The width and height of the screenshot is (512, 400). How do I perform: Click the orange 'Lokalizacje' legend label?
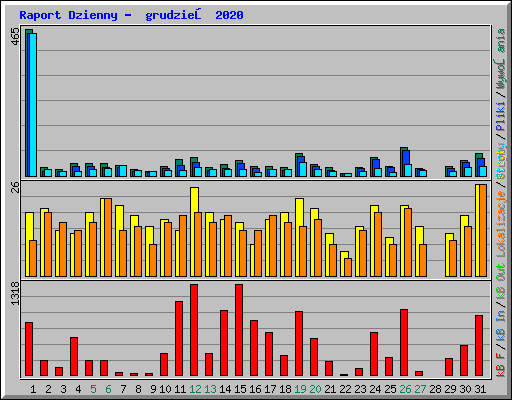pyautogui.click(x=501, y=224)
